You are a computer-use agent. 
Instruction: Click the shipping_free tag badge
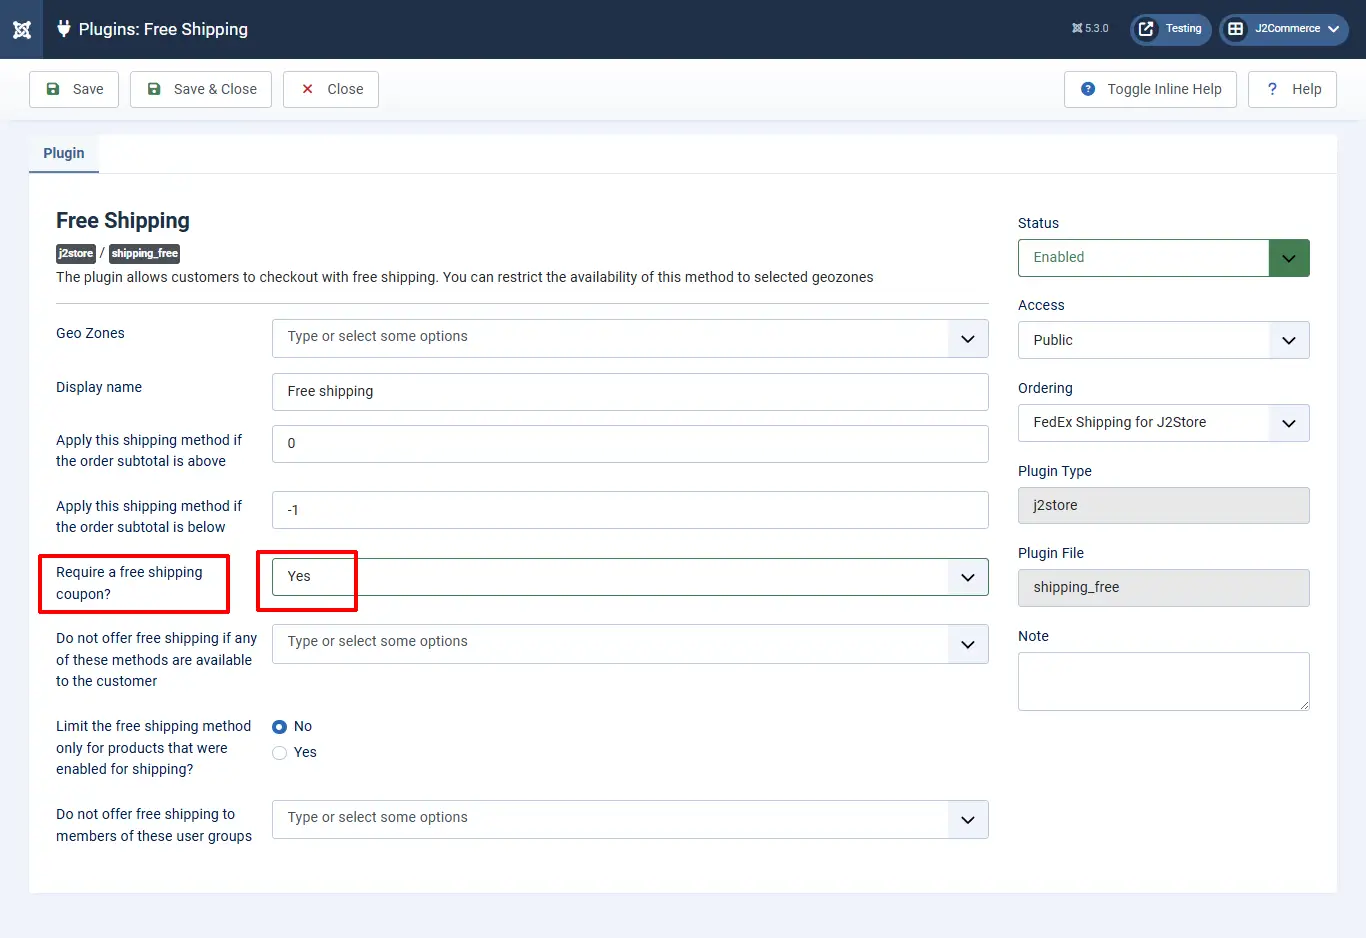145,253
